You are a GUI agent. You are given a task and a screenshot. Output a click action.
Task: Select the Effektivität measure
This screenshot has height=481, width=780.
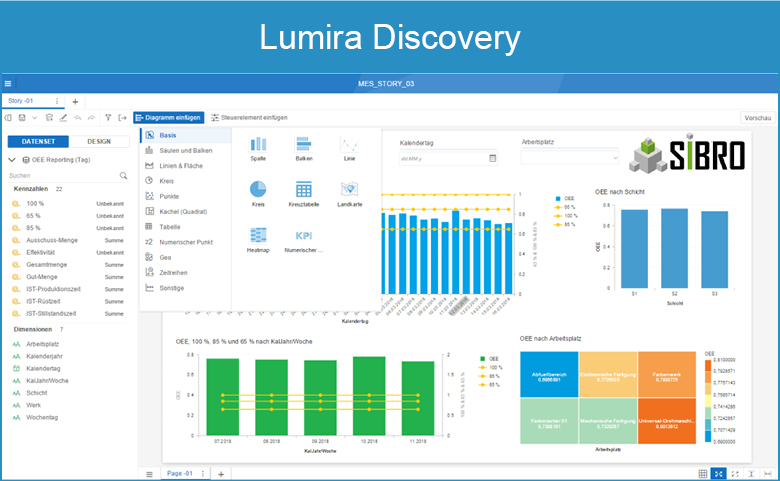[68, 253]
